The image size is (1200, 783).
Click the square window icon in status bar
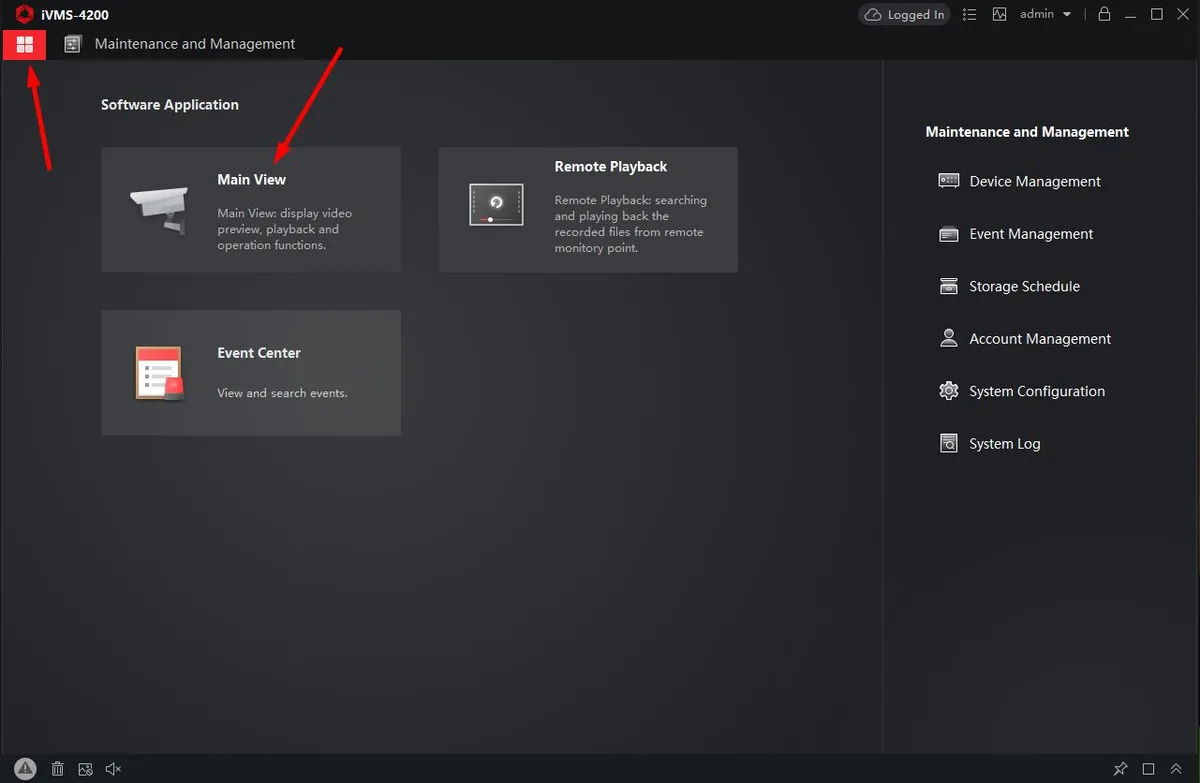[x=1149, y=769]
